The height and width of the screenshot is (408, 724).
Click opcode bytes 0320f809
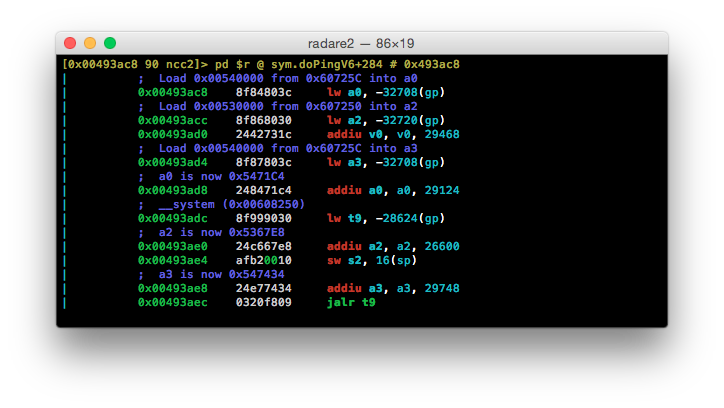click(264, 302)
